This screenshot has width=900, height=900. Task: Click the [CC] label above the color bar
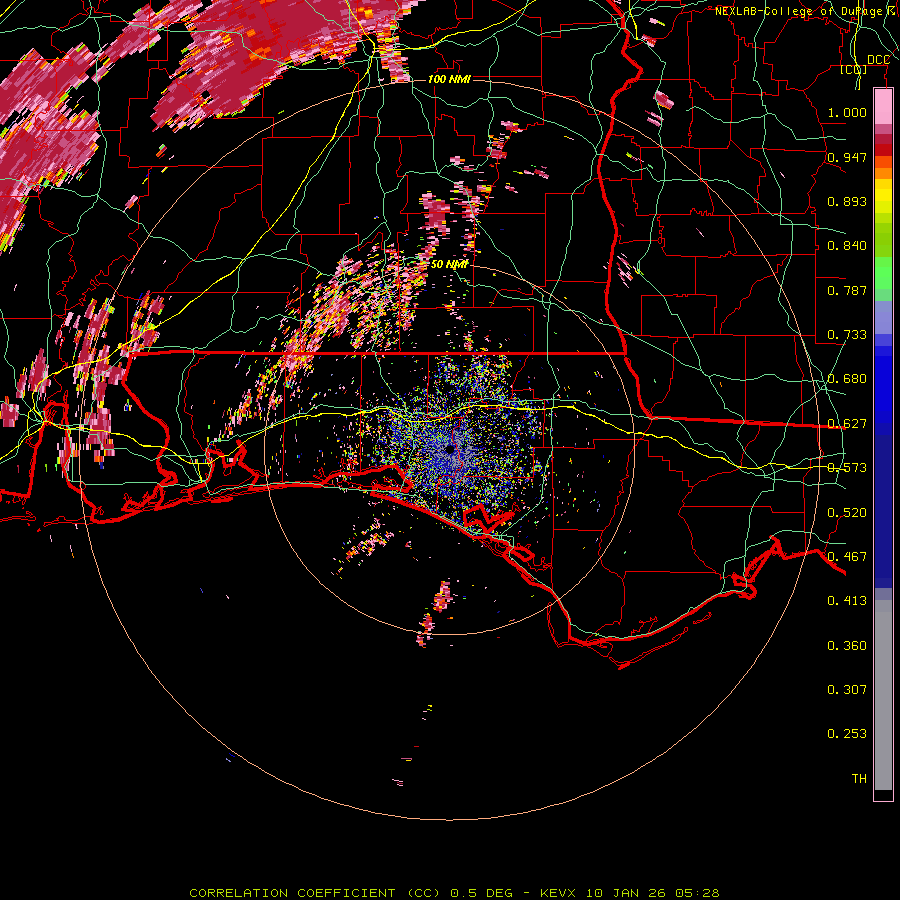tap(854, 69)
